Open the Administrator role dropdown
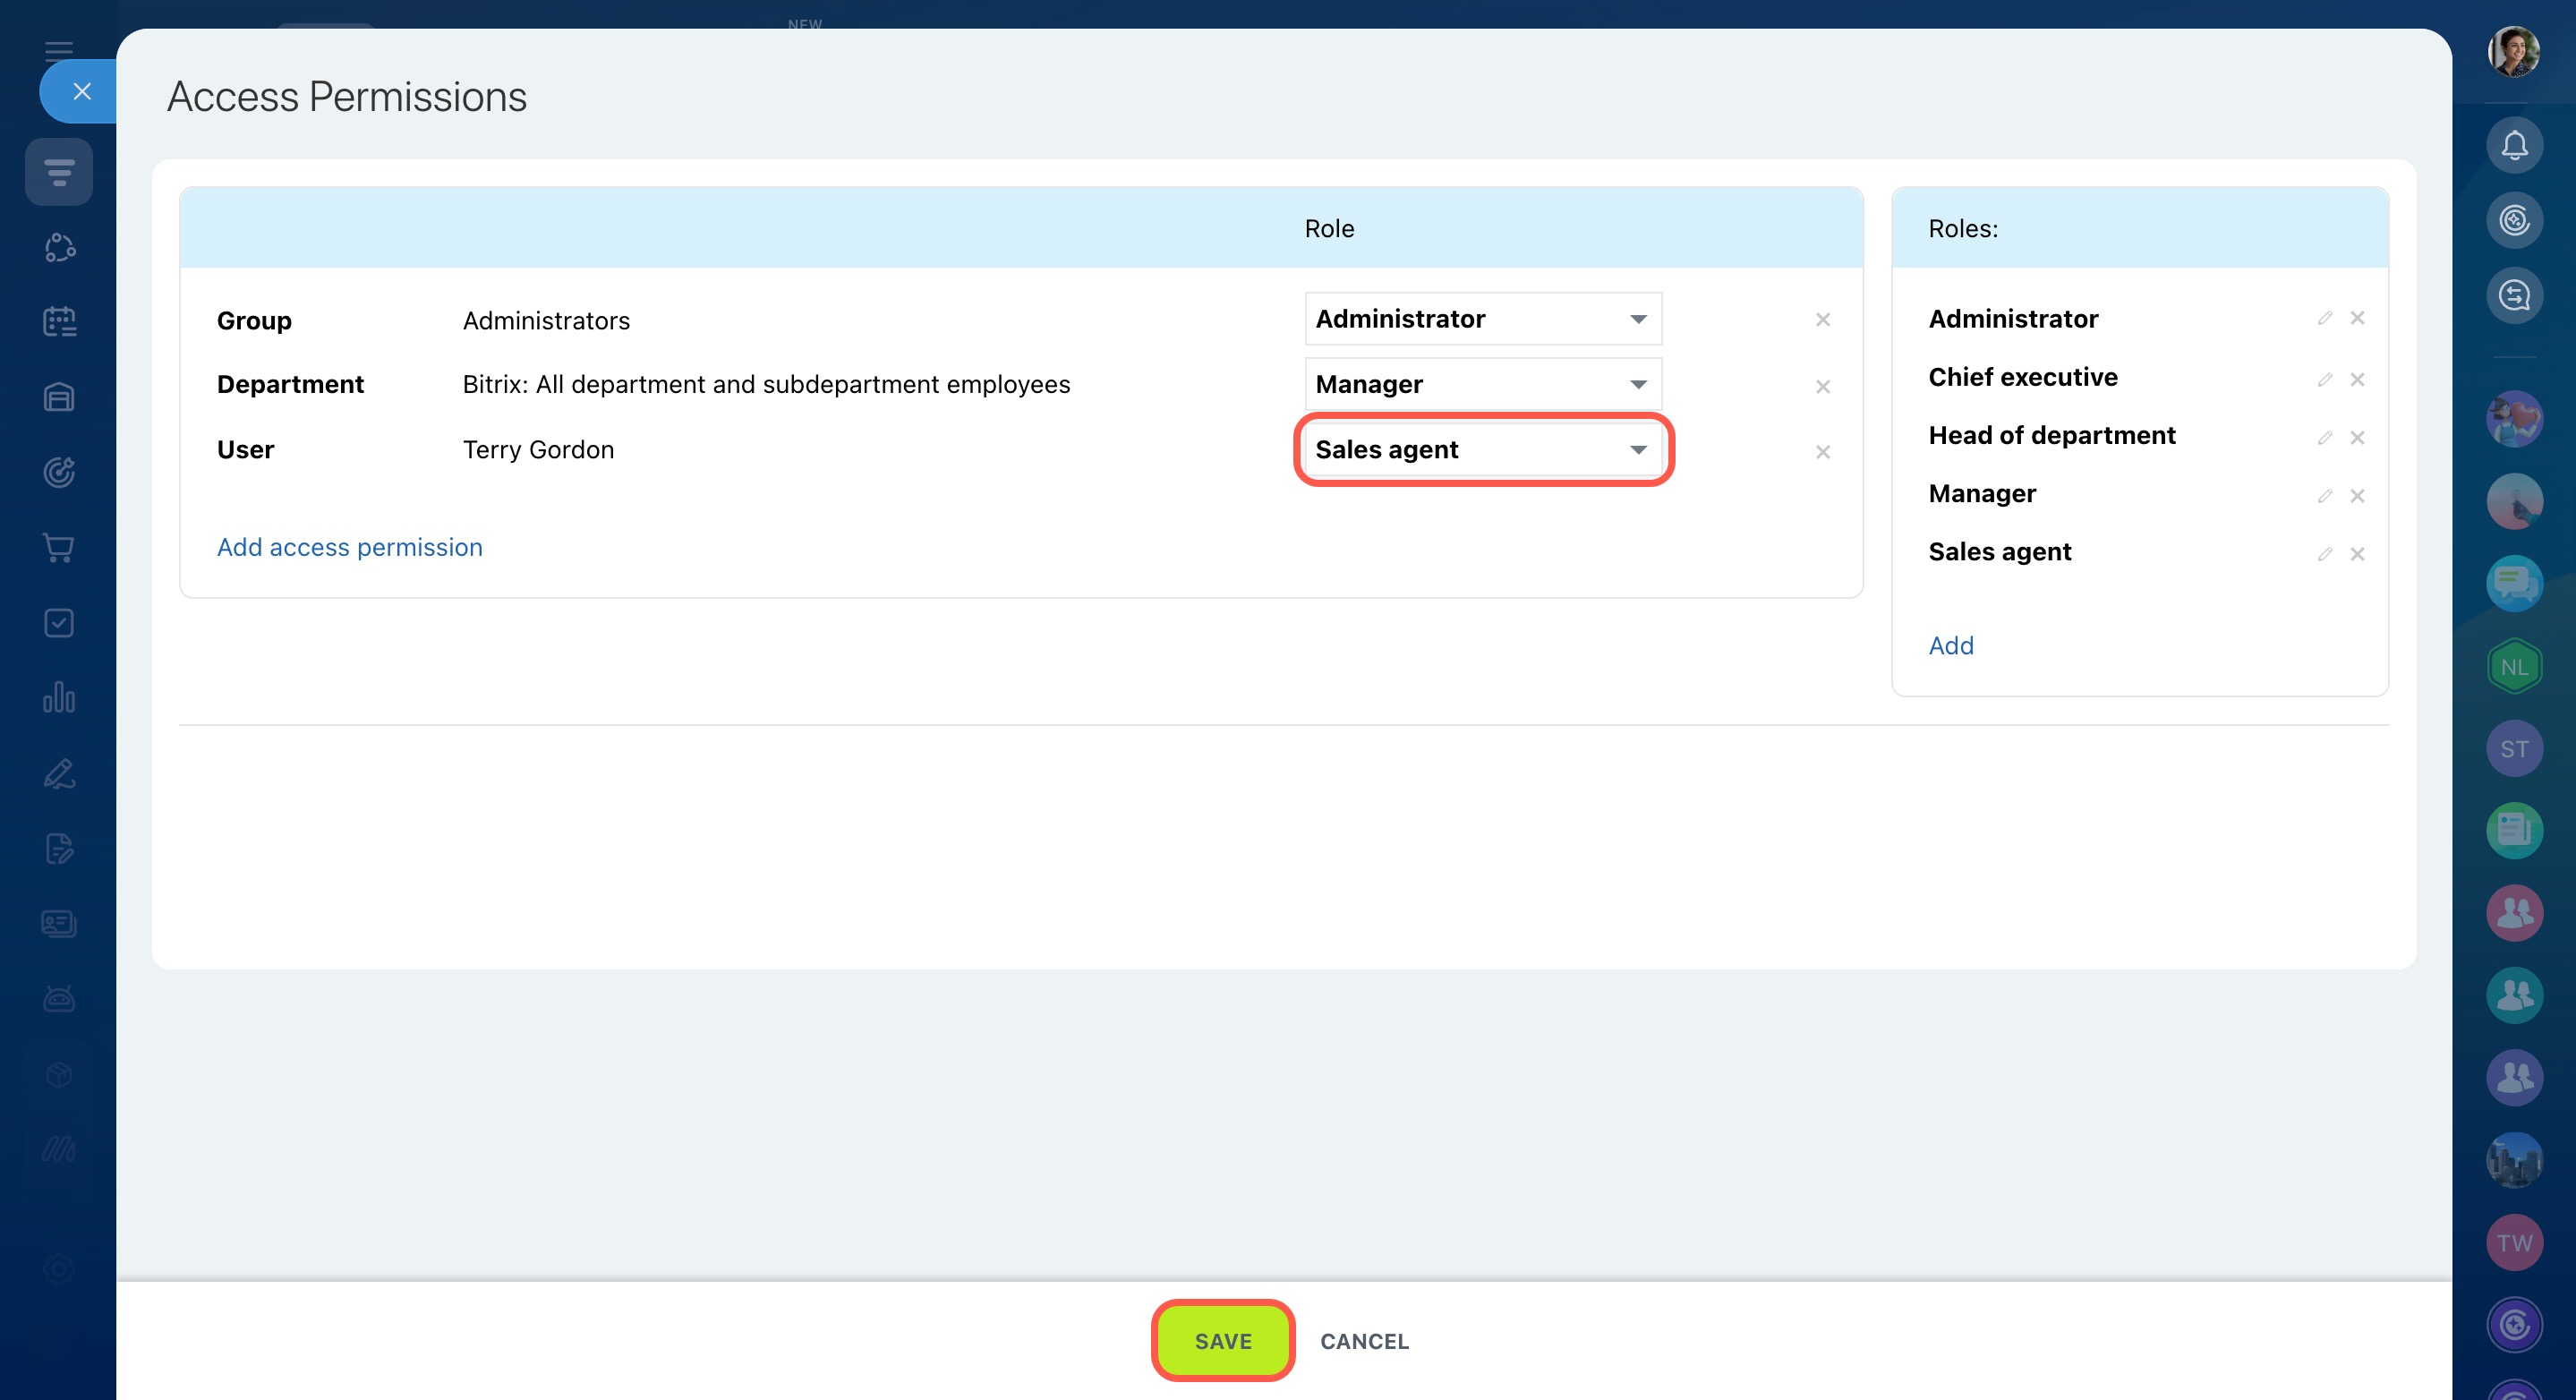This screenshot has width=2576, height=1400. pos(1482,319)
